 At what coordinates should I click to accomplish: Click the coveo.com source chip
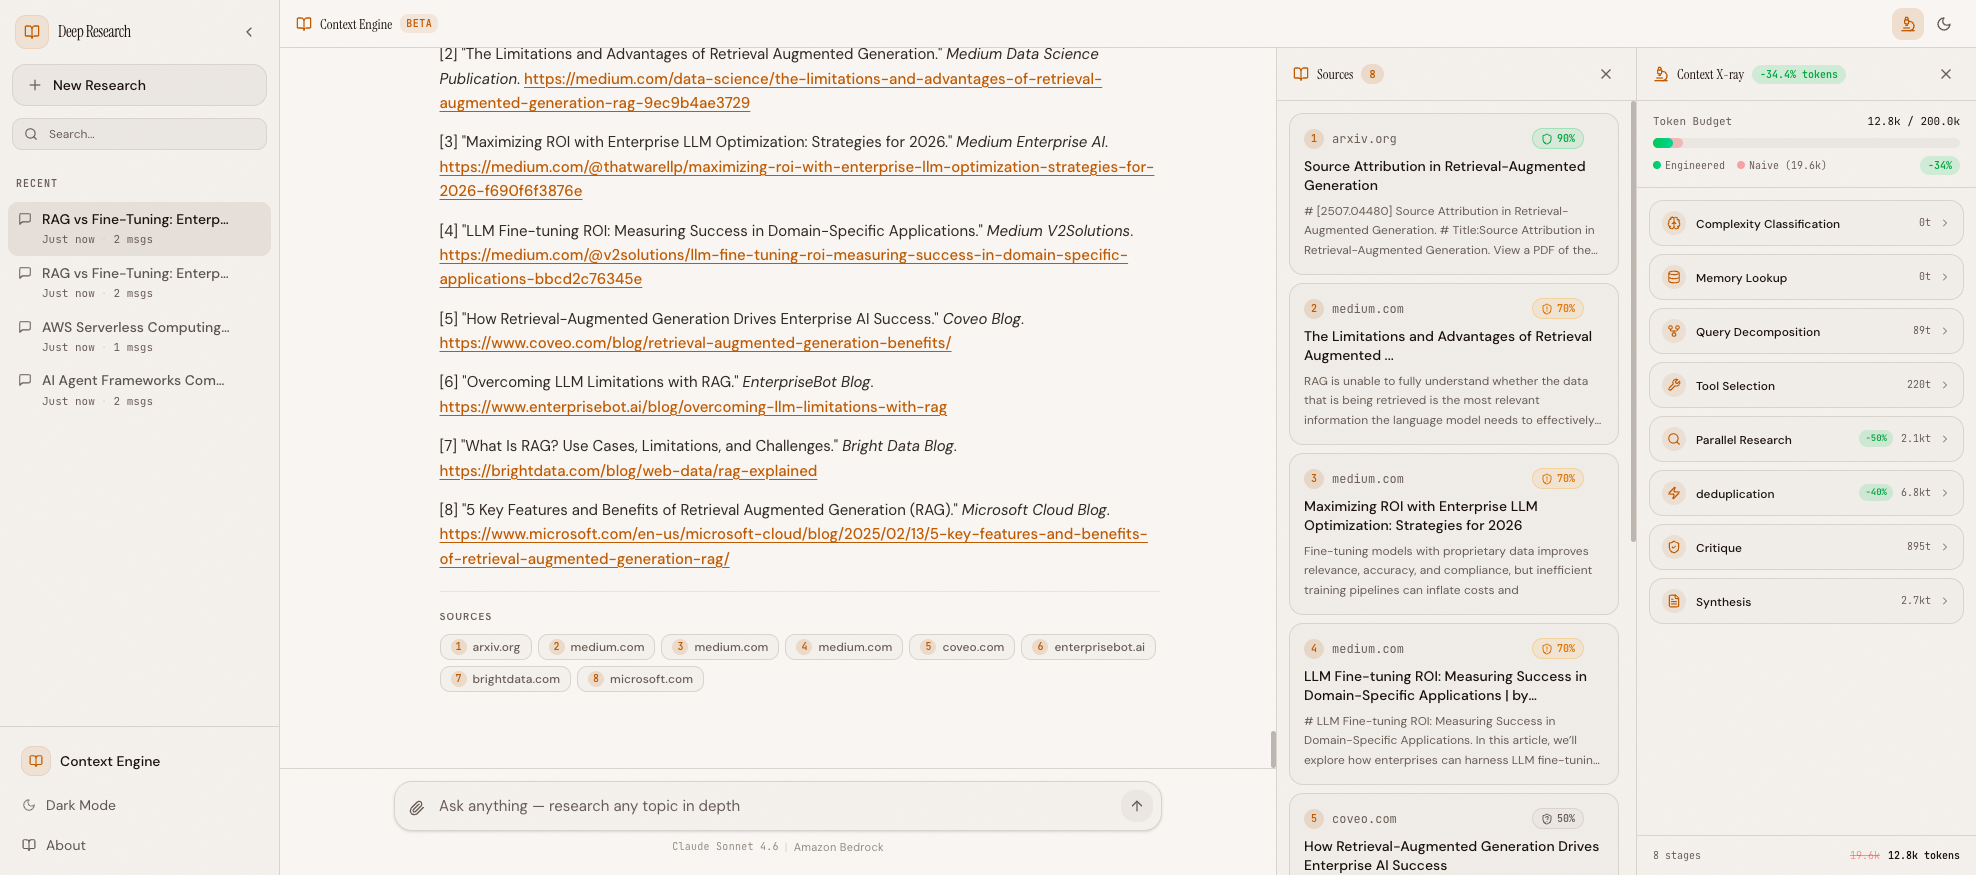(x=962, y=647)
